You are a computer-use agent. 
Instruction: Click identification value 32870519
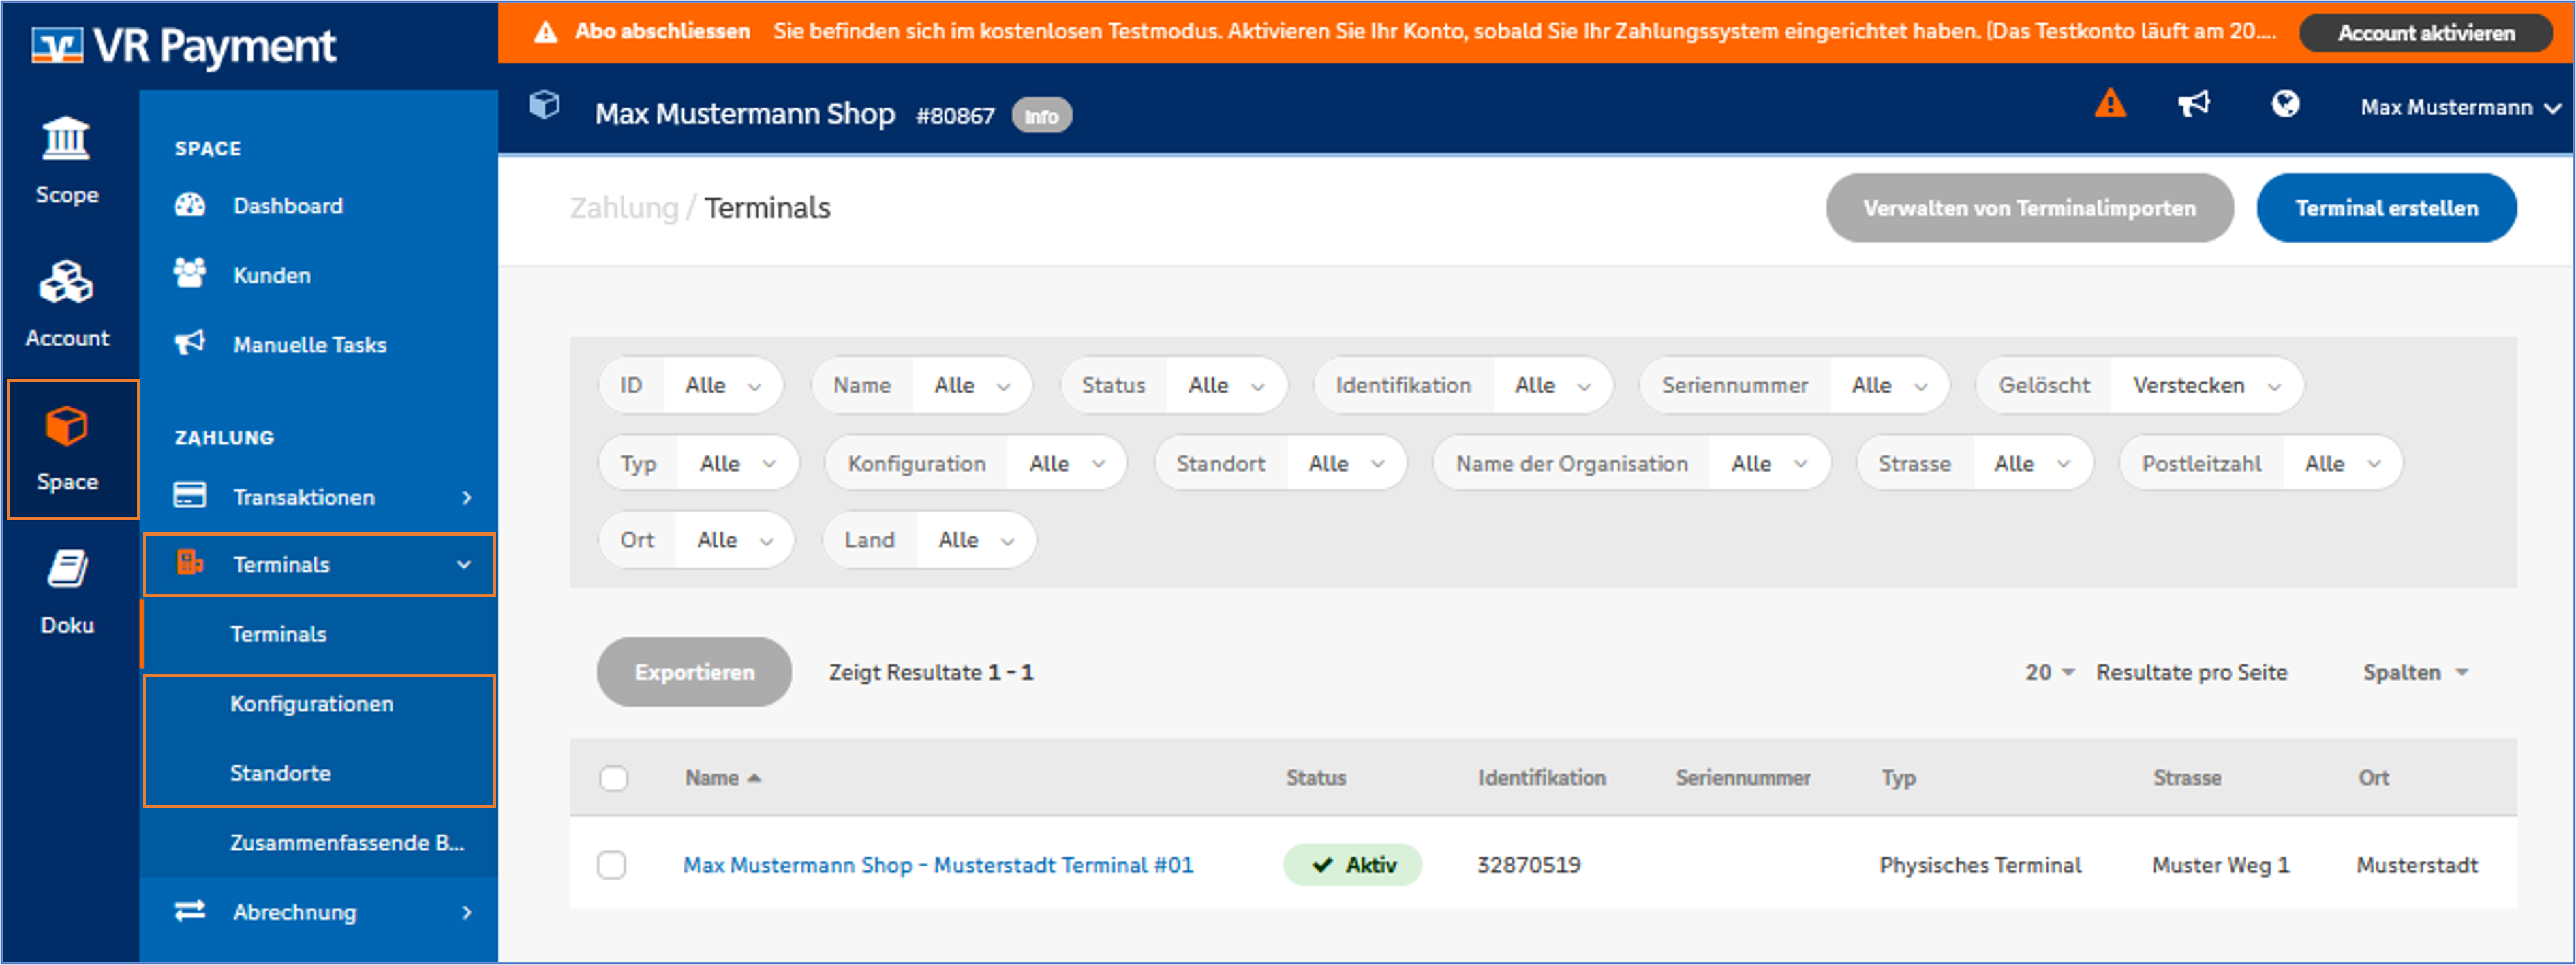(1529, 865)
